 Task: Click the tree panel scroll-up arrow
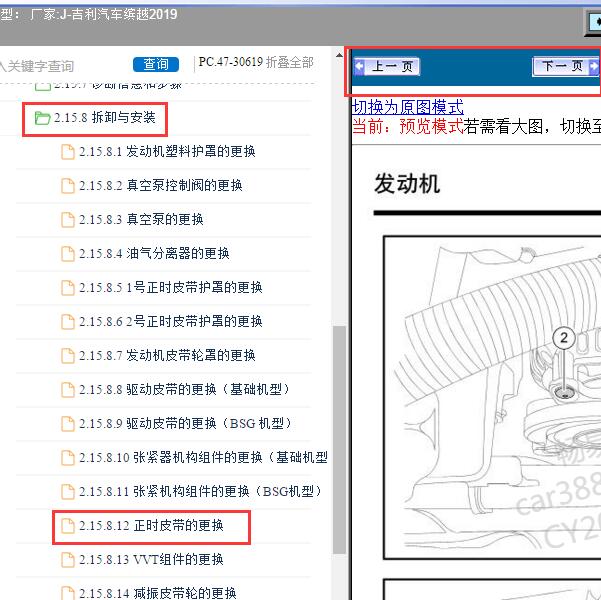coord(339,55)
